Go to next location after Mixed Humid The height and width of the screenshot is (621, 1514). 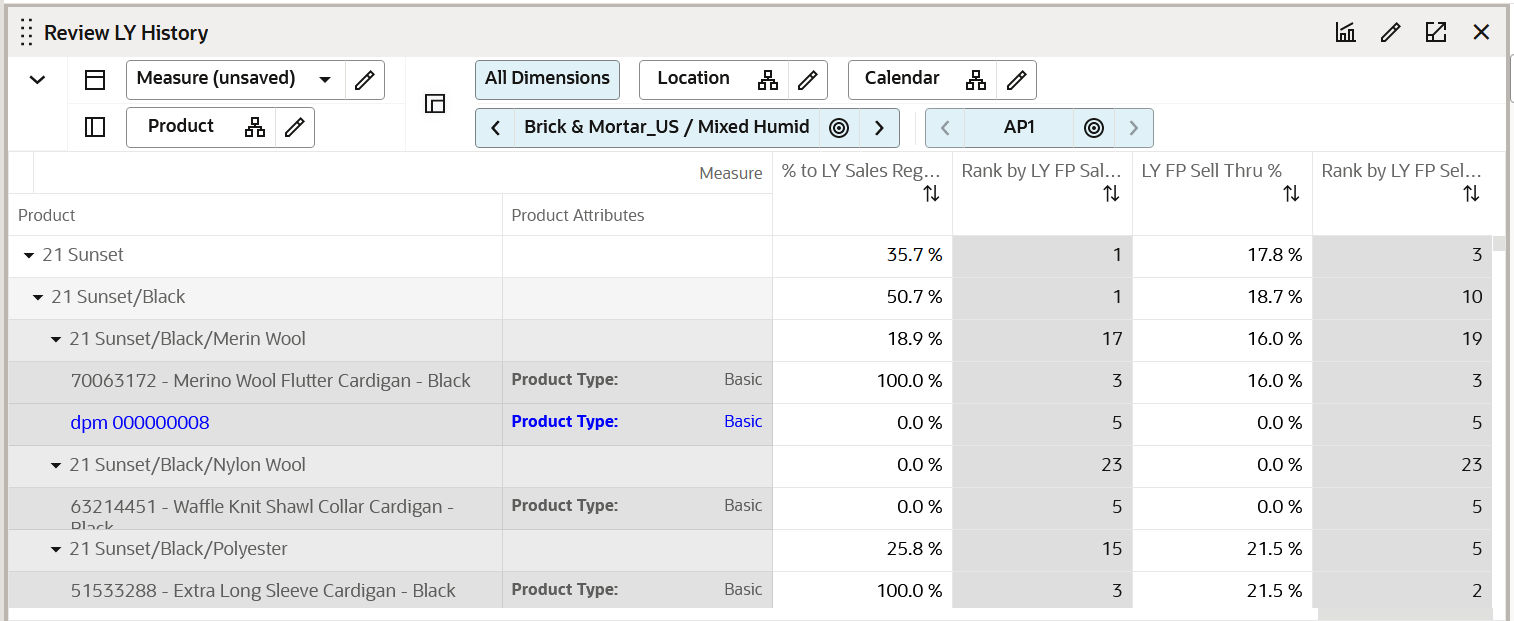[x=879, y=128]
